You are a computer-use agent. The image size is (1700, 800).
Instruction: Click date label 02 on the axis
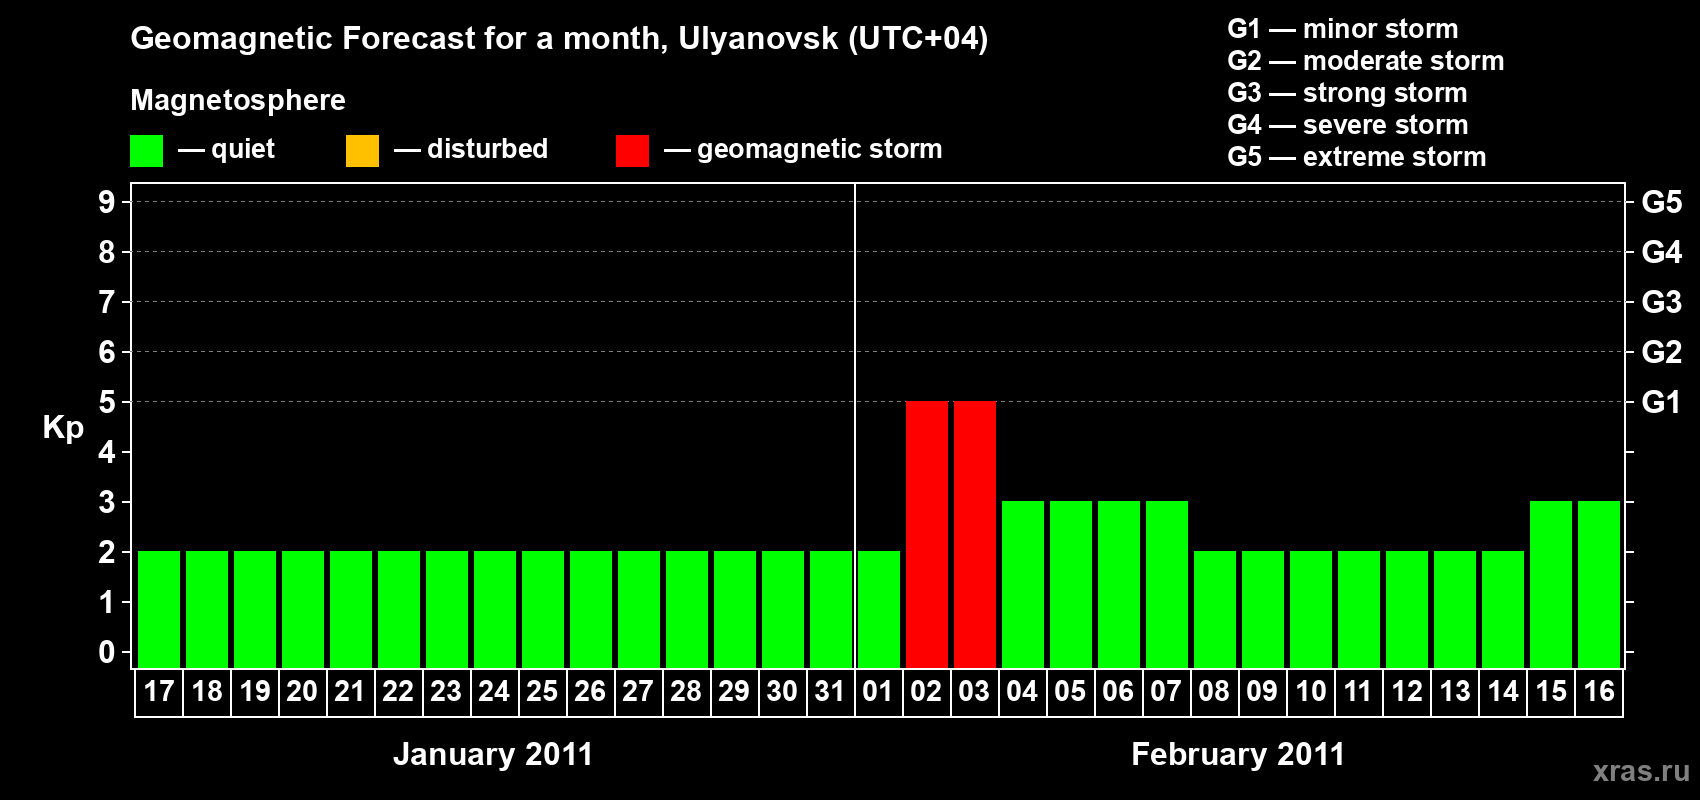coord(926,691)
